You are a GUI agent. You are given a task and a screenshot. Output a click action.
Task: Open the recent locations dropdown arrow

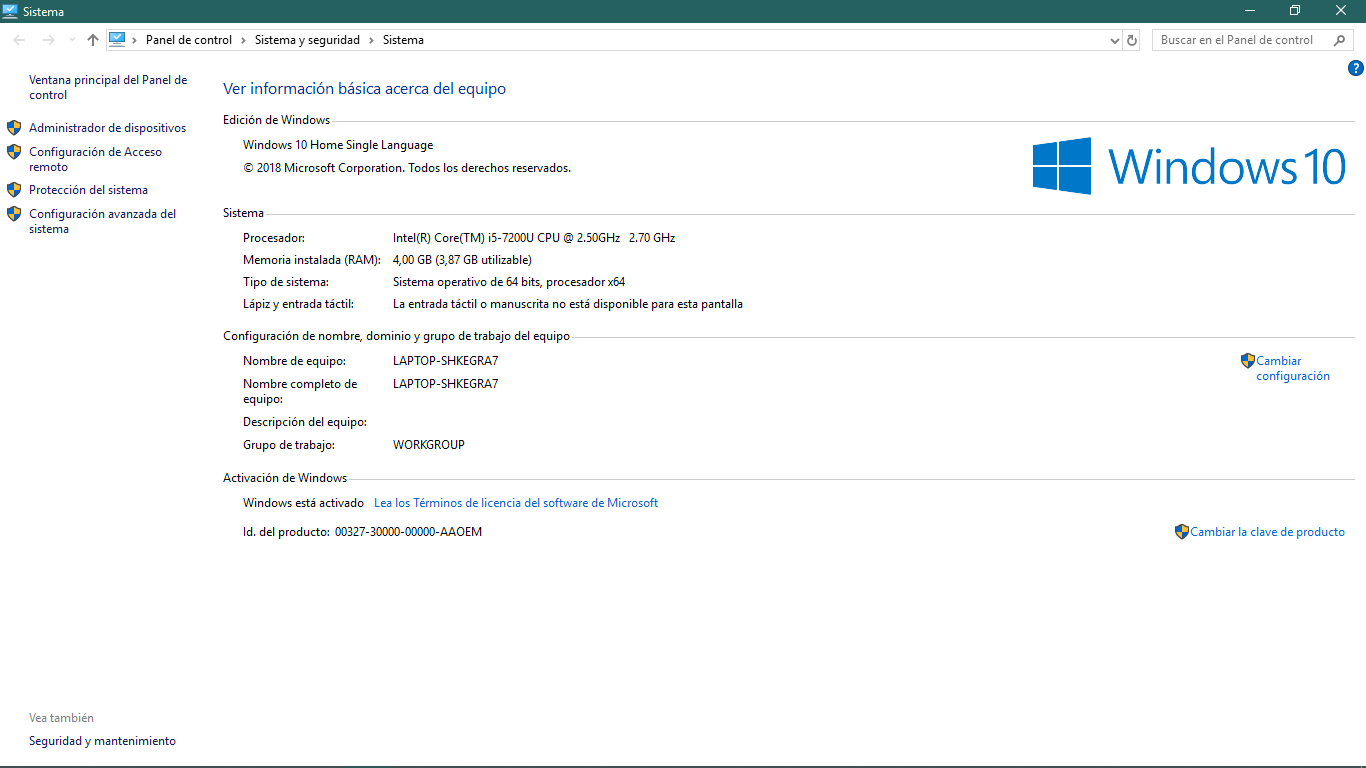coord(72,40)
